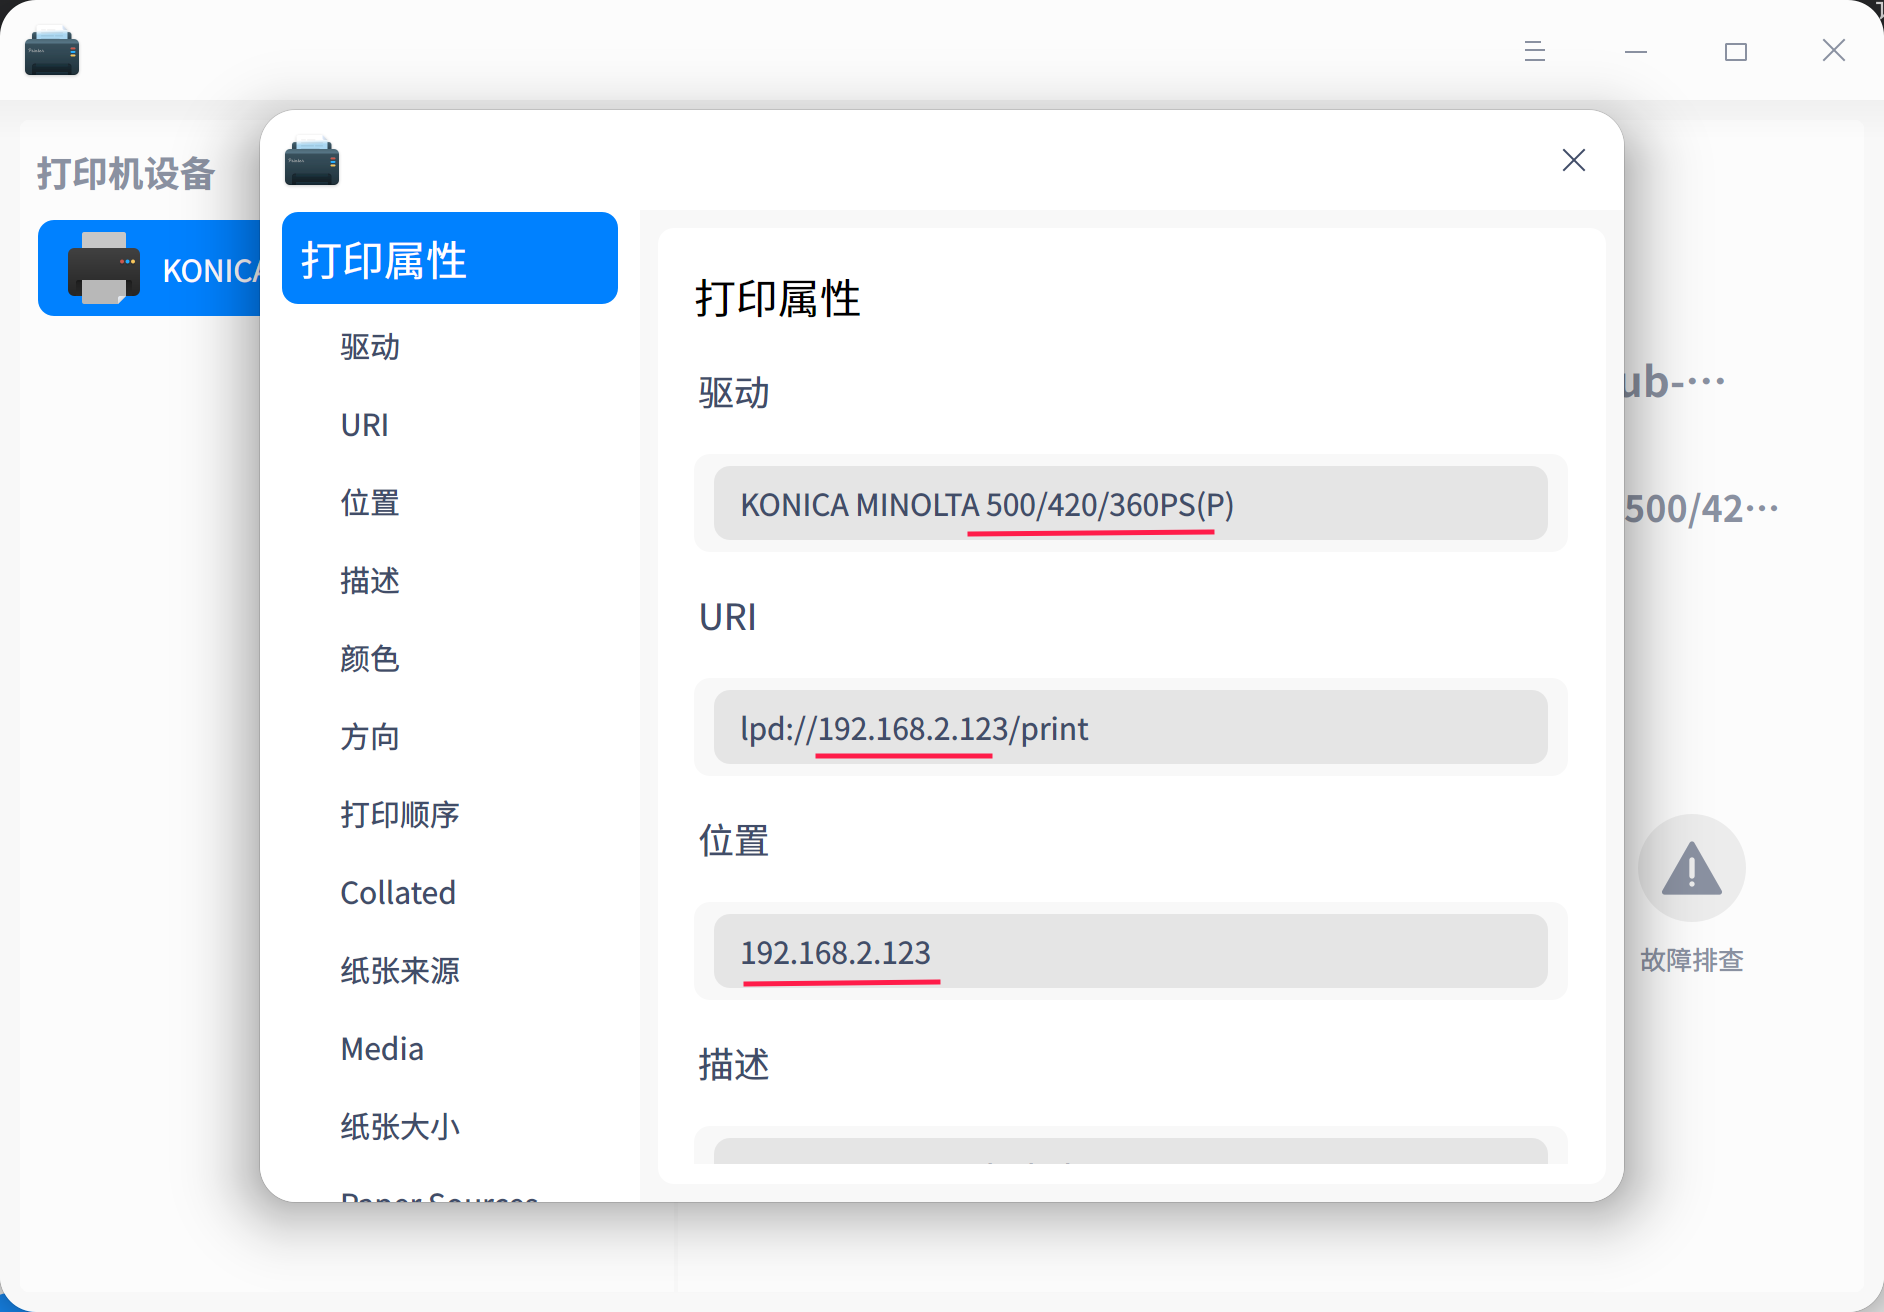Screen dimensions: 1884x1312
Task: Click the lpd://192.168.2.123/print URI field
Action: click(x=1131, y=727)
